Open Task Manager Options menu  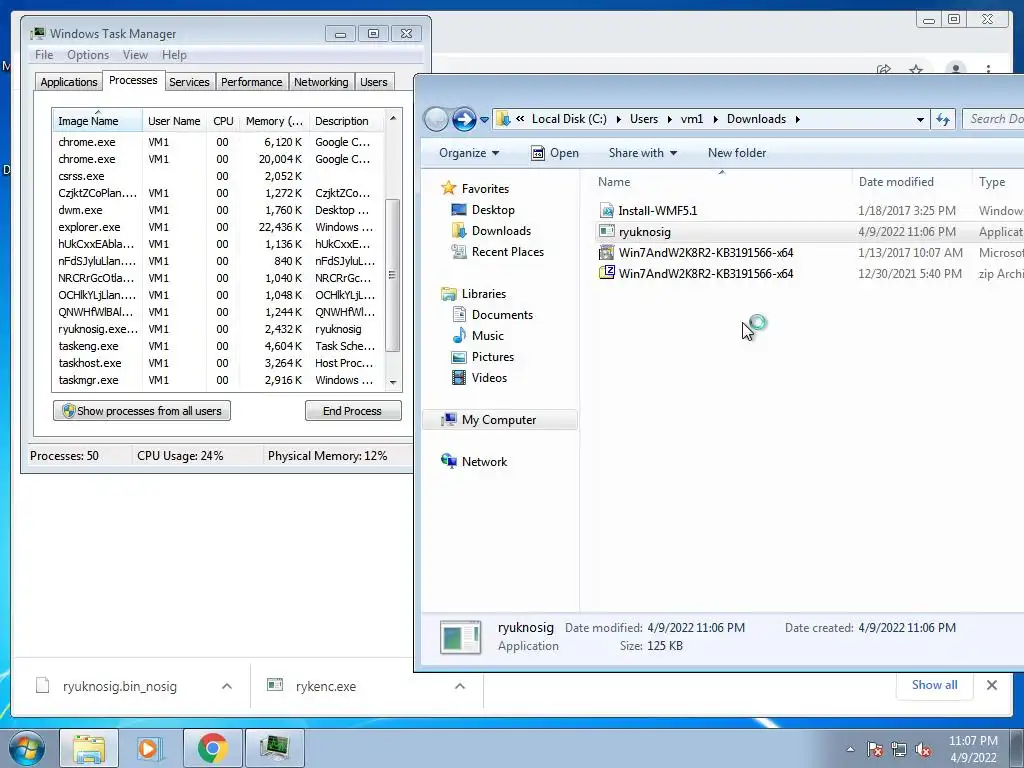click(88, 55)
